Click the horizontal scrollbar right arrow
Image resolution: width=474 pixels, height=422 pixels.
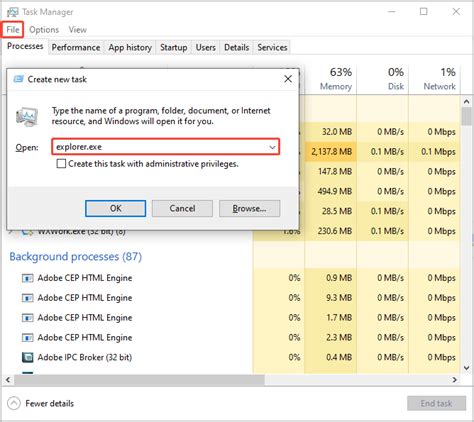point(455,379)
